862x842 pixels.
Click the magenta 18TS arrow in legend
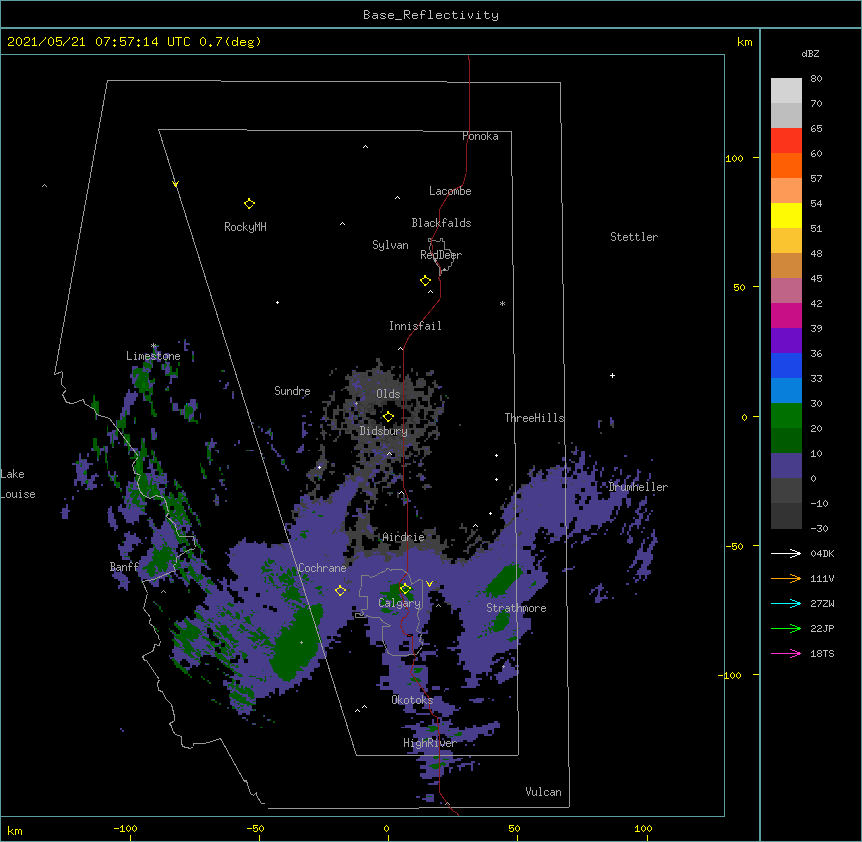[786, 653]
